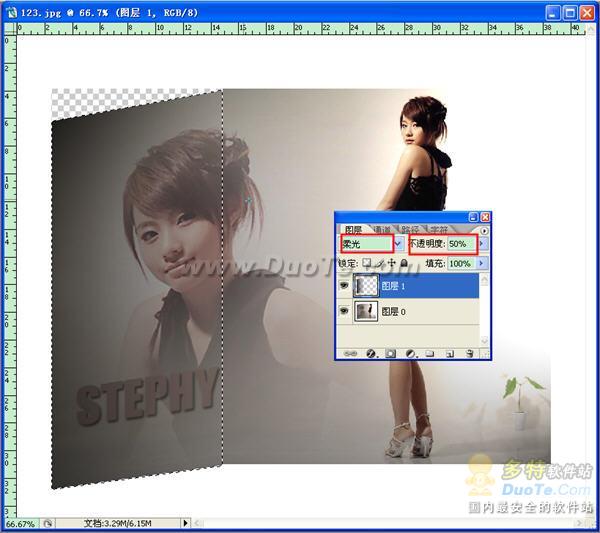Click the 柔光 blend mode field
This screenshot has height=533, width=600.
(367, 244)
